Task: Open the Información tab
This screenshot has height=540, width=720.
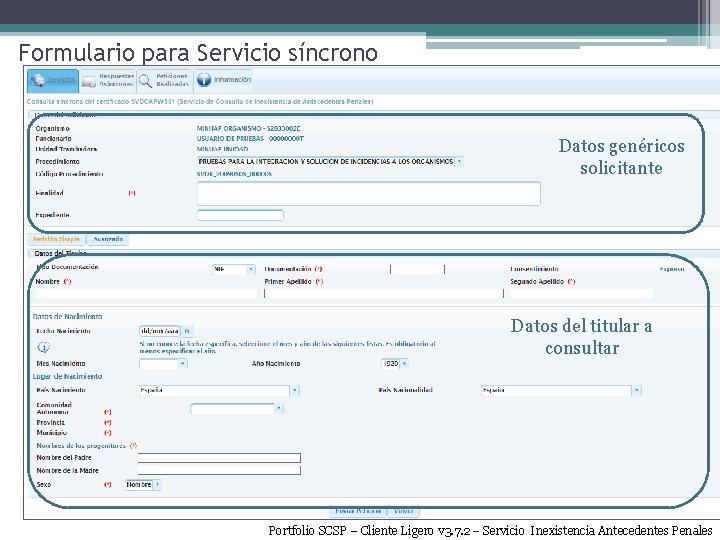Action: tap(223, 80)
